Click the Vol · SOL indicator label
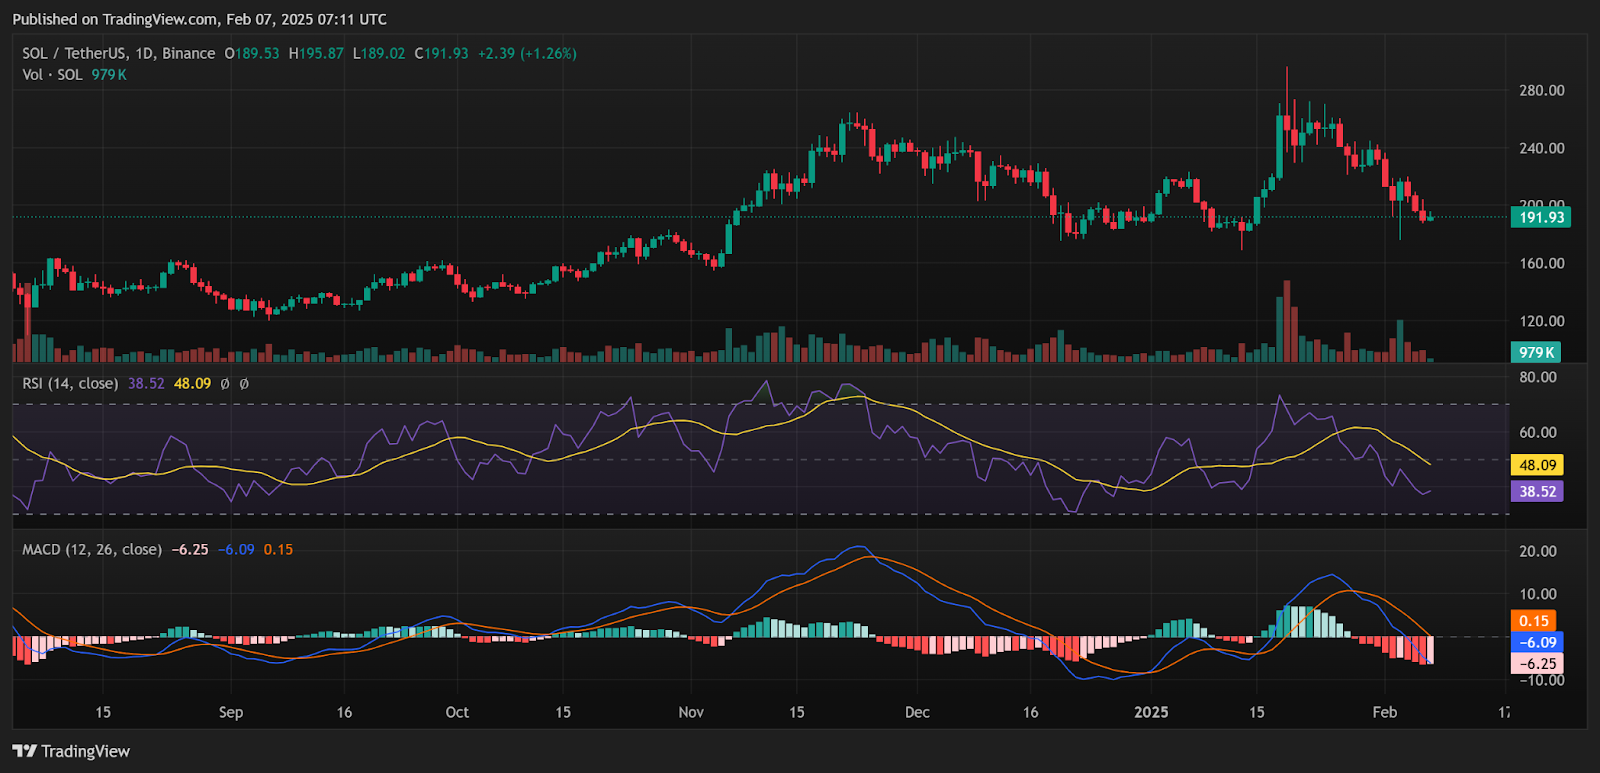This screenshot has height=773, width=1600. (x=52, y=75)
